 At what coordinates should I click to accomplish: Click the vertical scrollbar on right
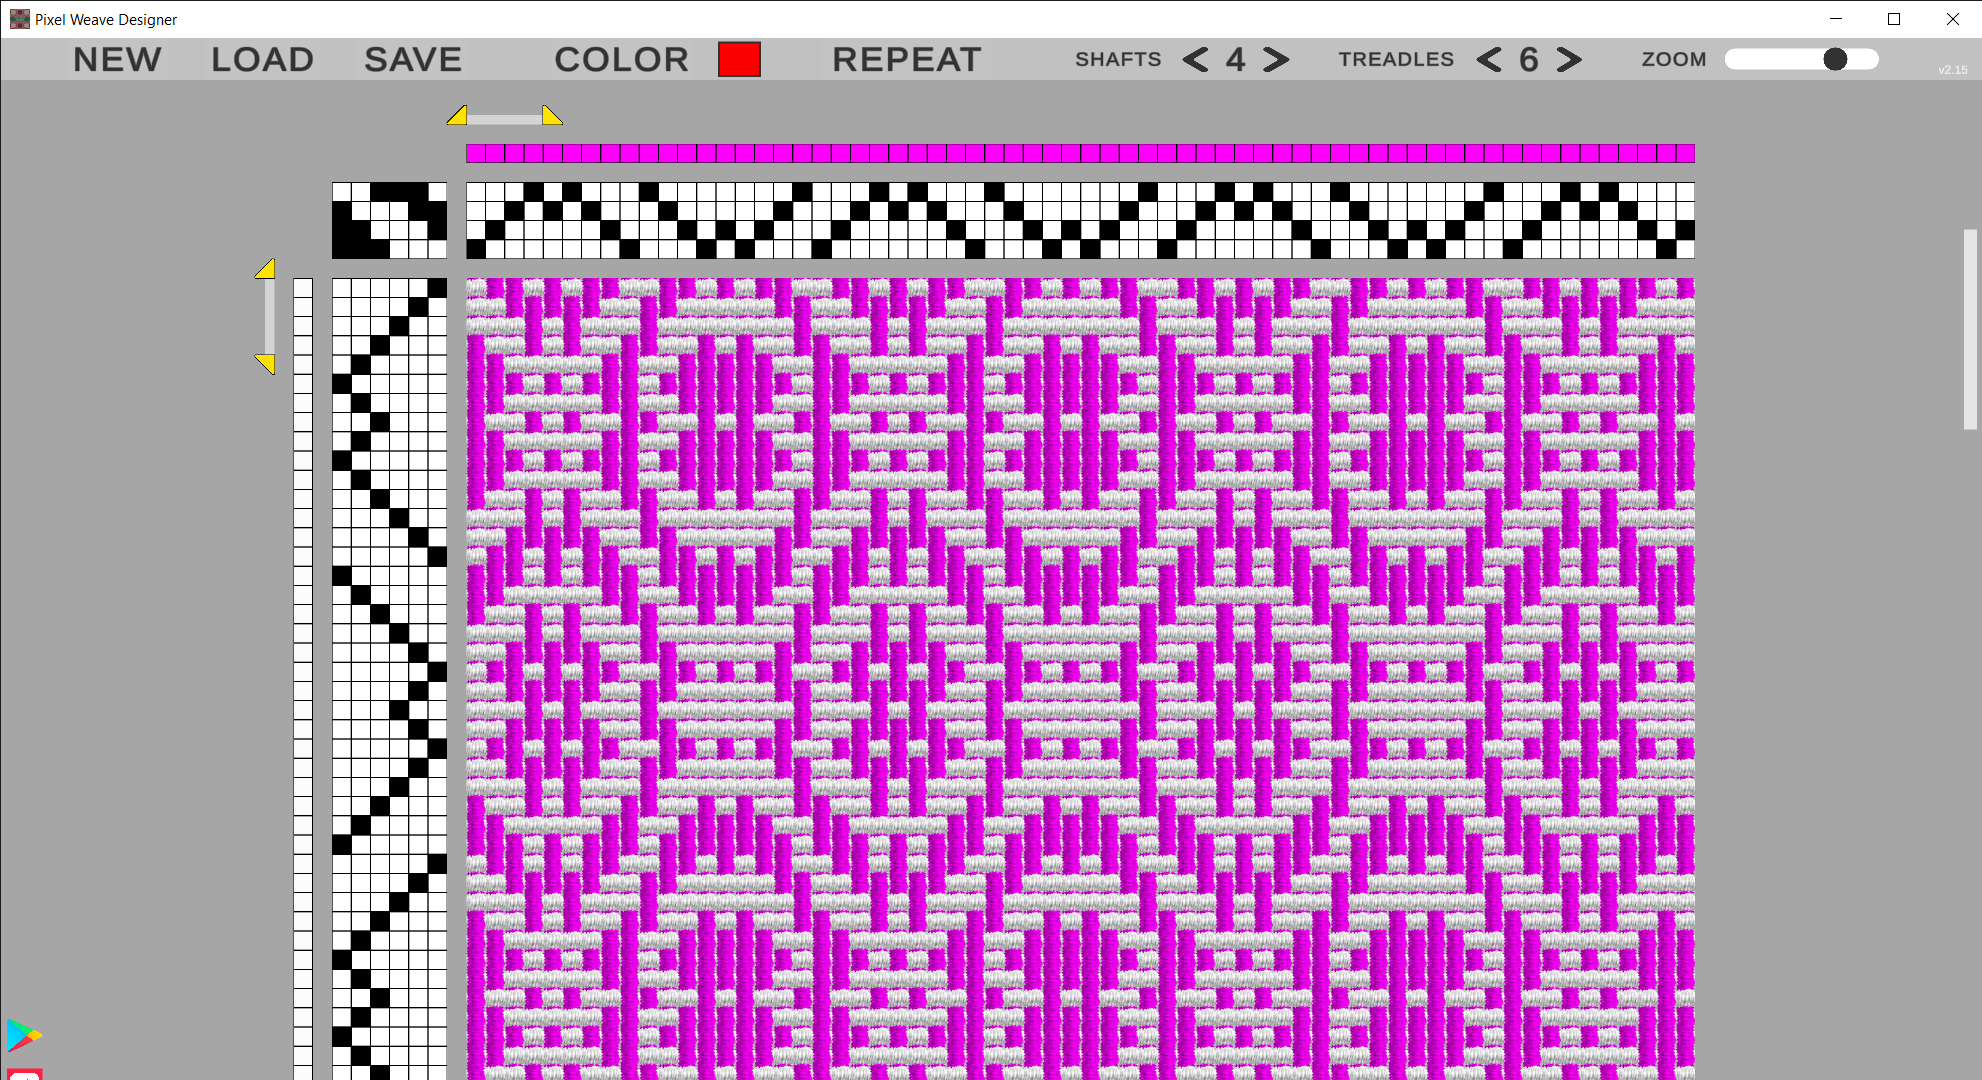tap(1970, 330)
